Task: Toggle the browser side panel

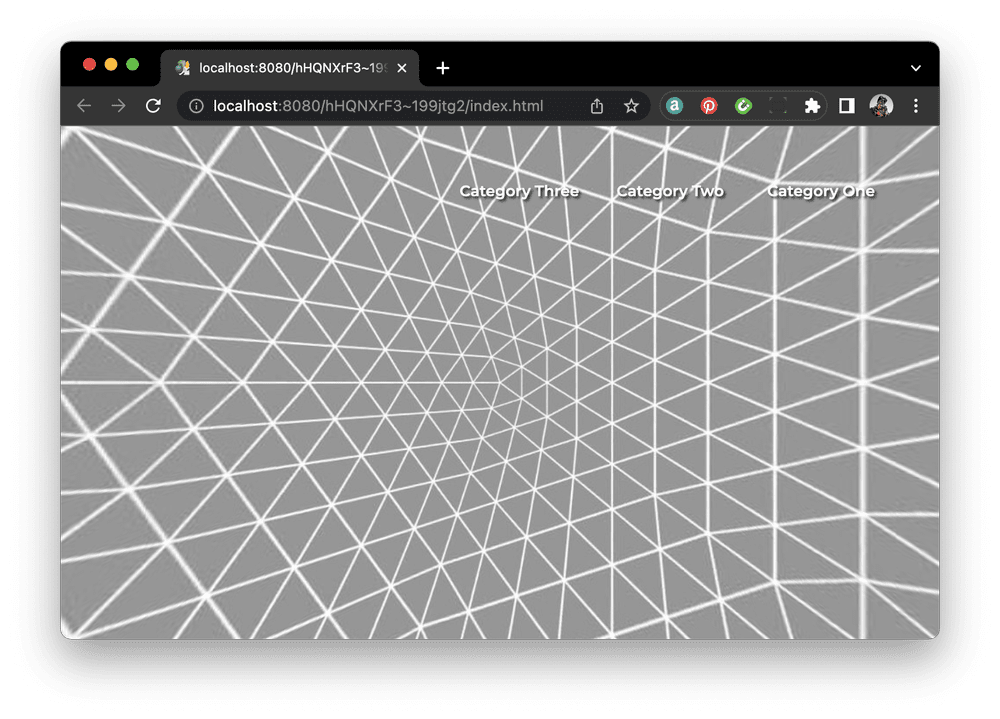Action: pyautogui.click(x=846, y=106)
